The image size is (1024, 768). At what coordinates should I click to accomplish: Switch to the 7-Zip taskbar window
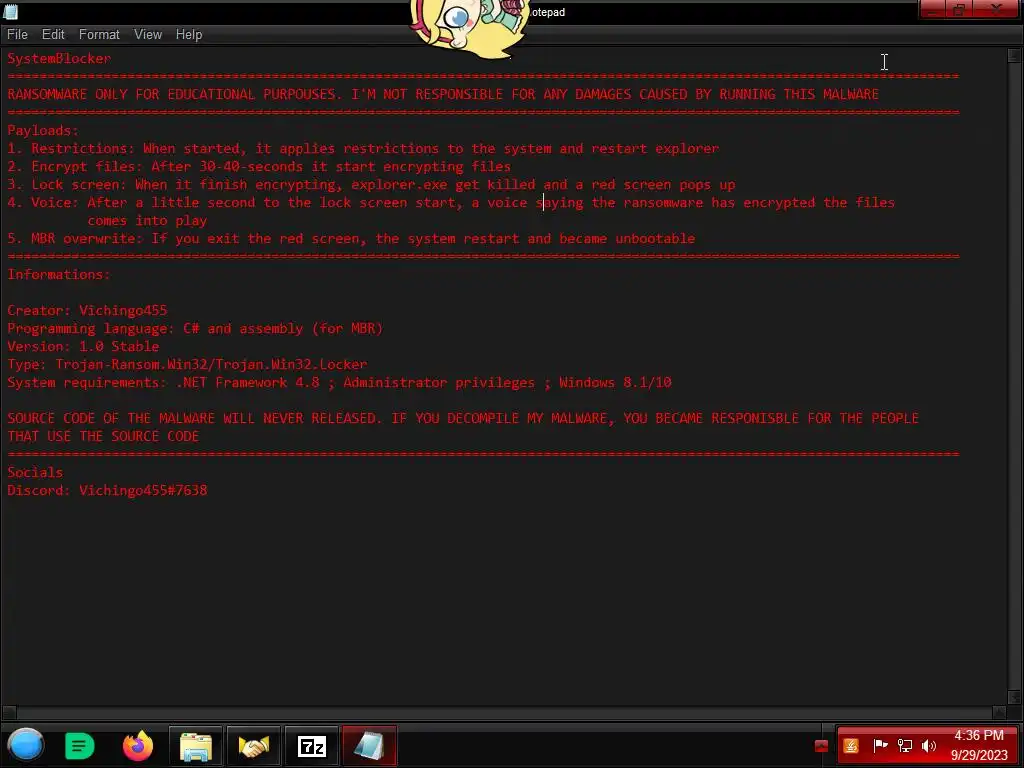pyautogui.click(x=312, y=746)
